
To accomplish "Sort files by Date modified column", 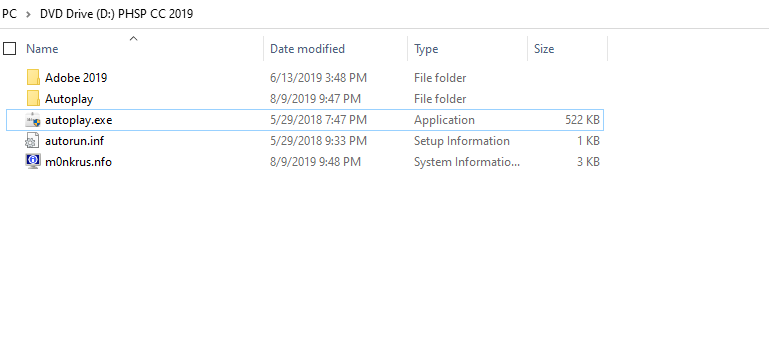I will point(308,49).
